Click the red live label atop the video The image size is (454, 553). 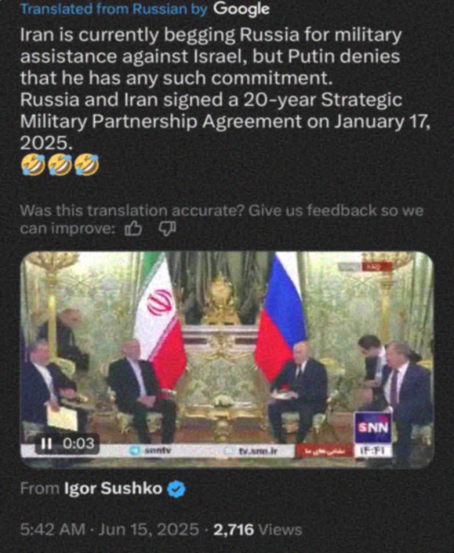coord(377,267)
